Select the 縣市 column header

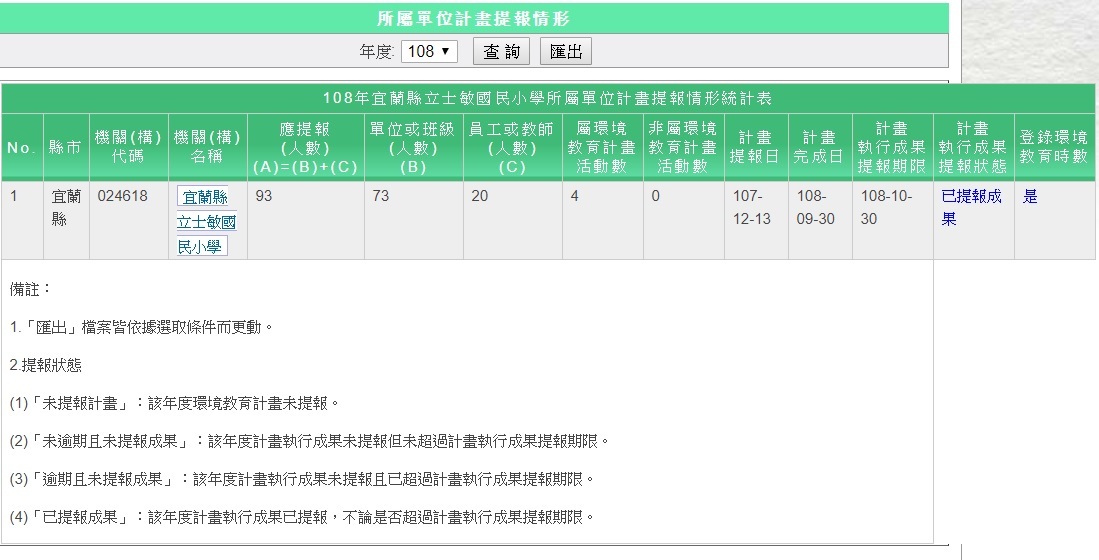coord(66,147)
